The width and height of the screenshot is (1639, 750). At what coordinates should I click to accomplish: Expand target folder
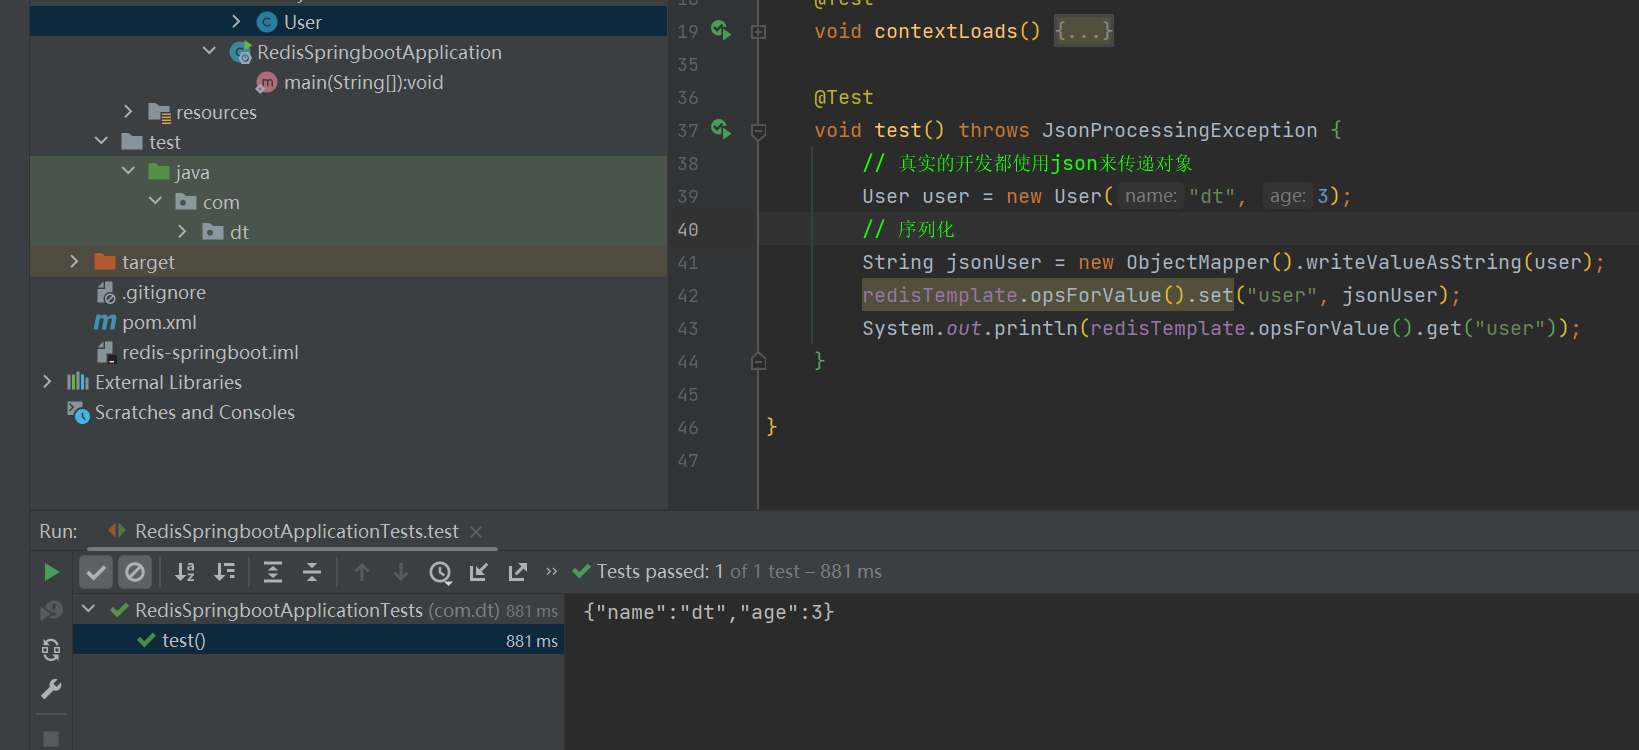coord(74,261)
